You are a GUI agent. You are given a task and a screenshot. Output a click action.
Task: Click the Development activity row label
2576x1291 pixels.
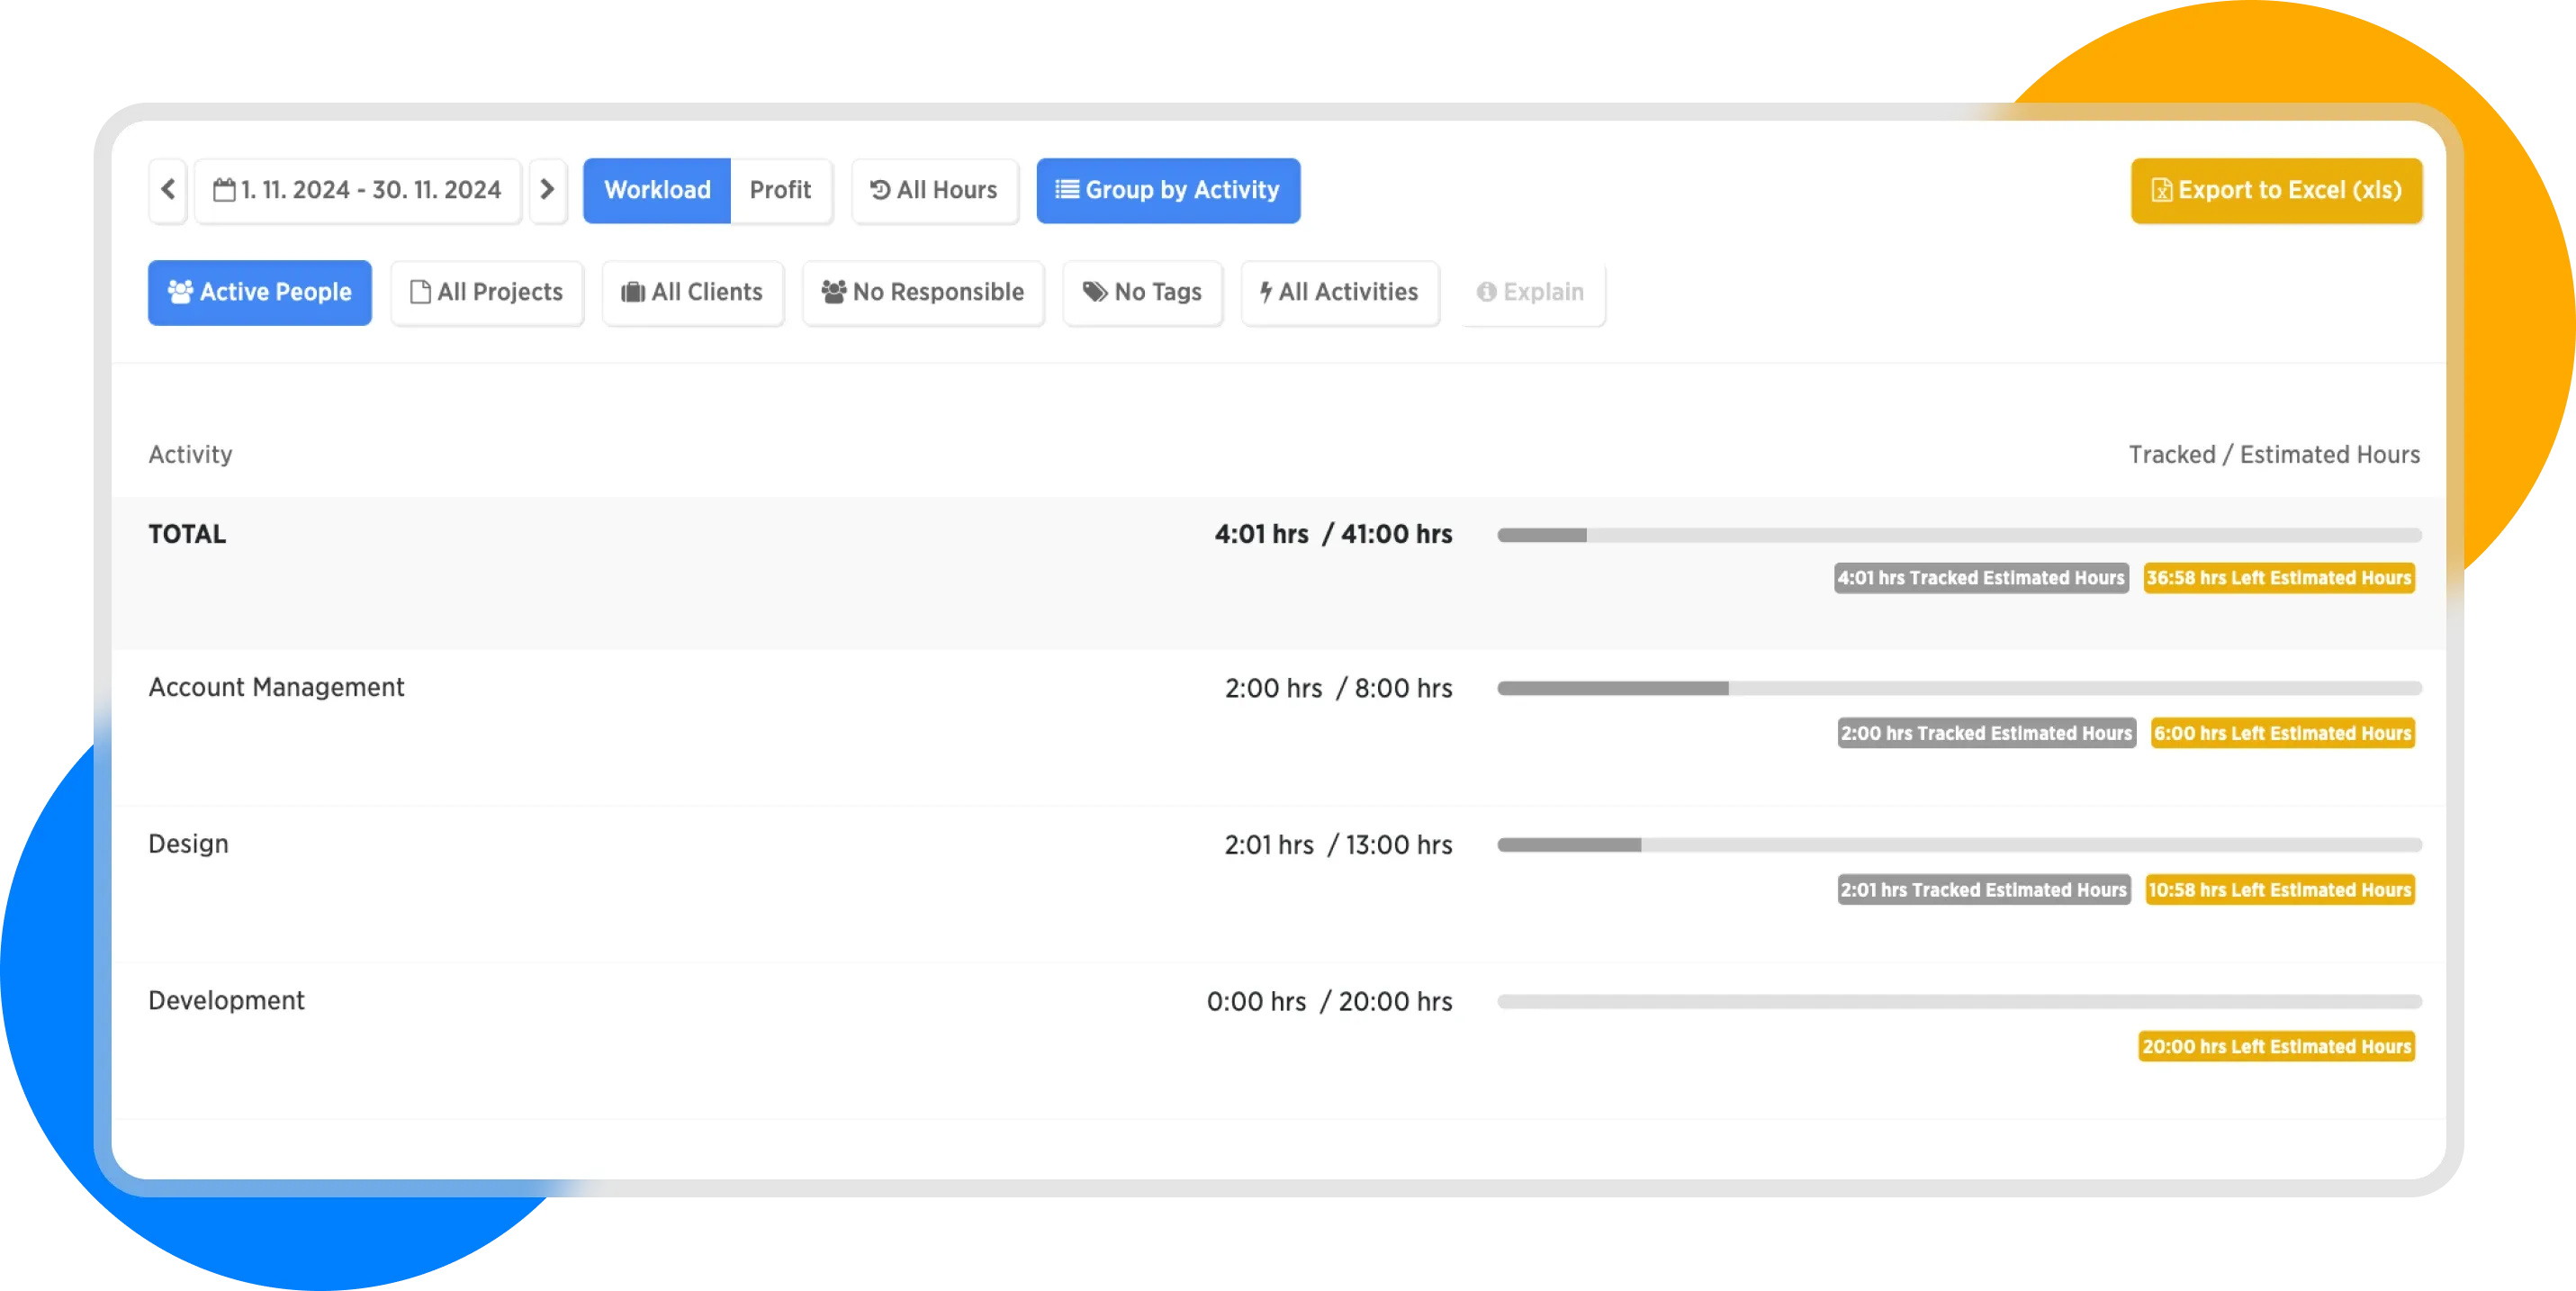(x=226, y=1001)
